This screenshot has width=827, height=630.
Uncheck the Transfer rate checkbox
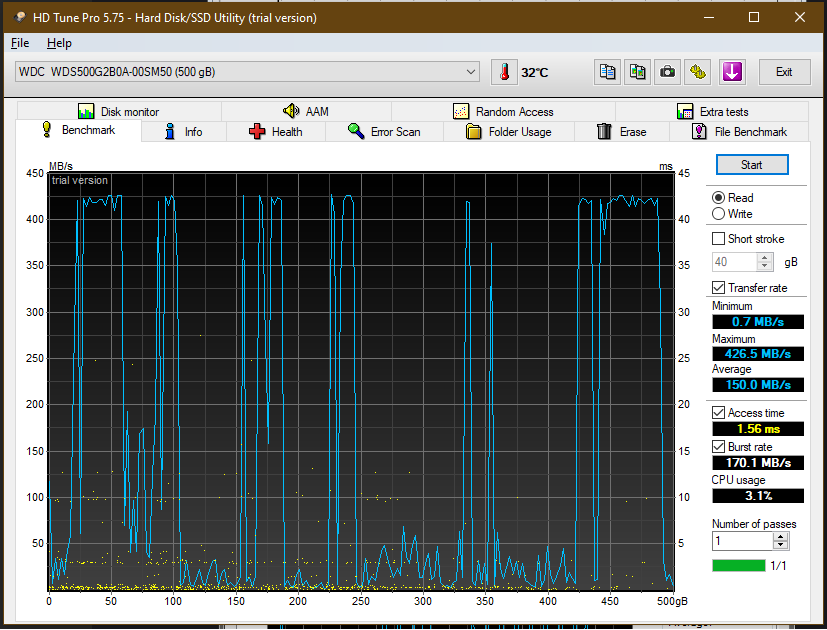click(718, 288)
